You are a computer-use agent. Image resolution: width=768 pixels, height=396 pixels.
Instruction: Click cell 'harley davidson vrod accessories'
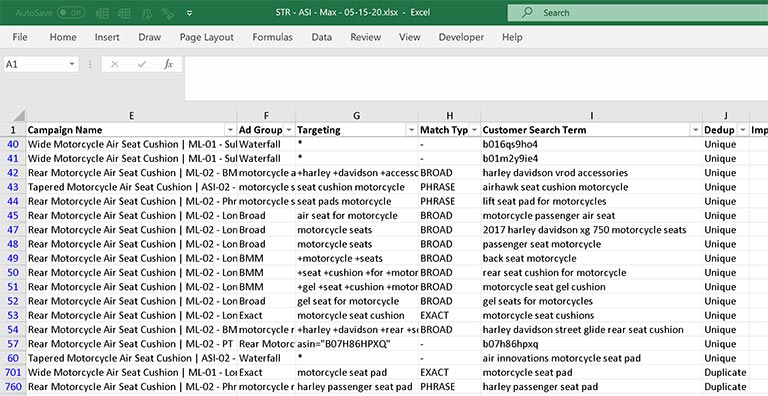[x=592, y=173]
